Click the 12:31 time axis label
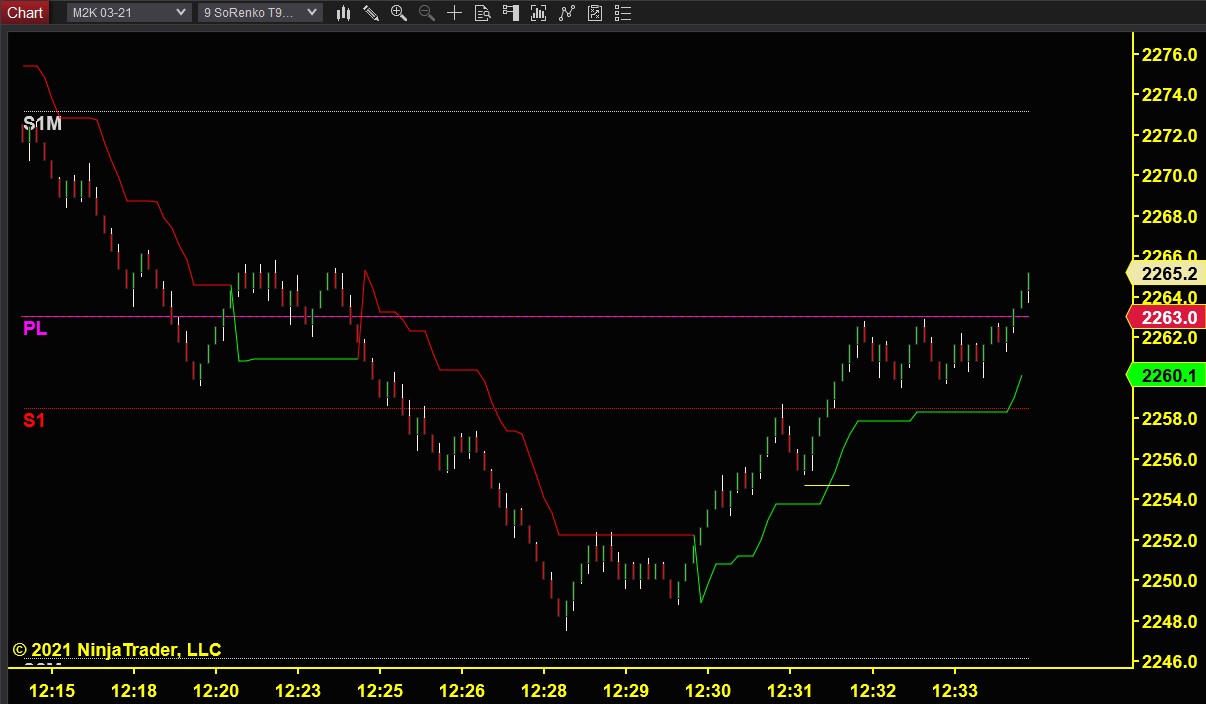The image size is (1206, 704). (x=789, y=690)
